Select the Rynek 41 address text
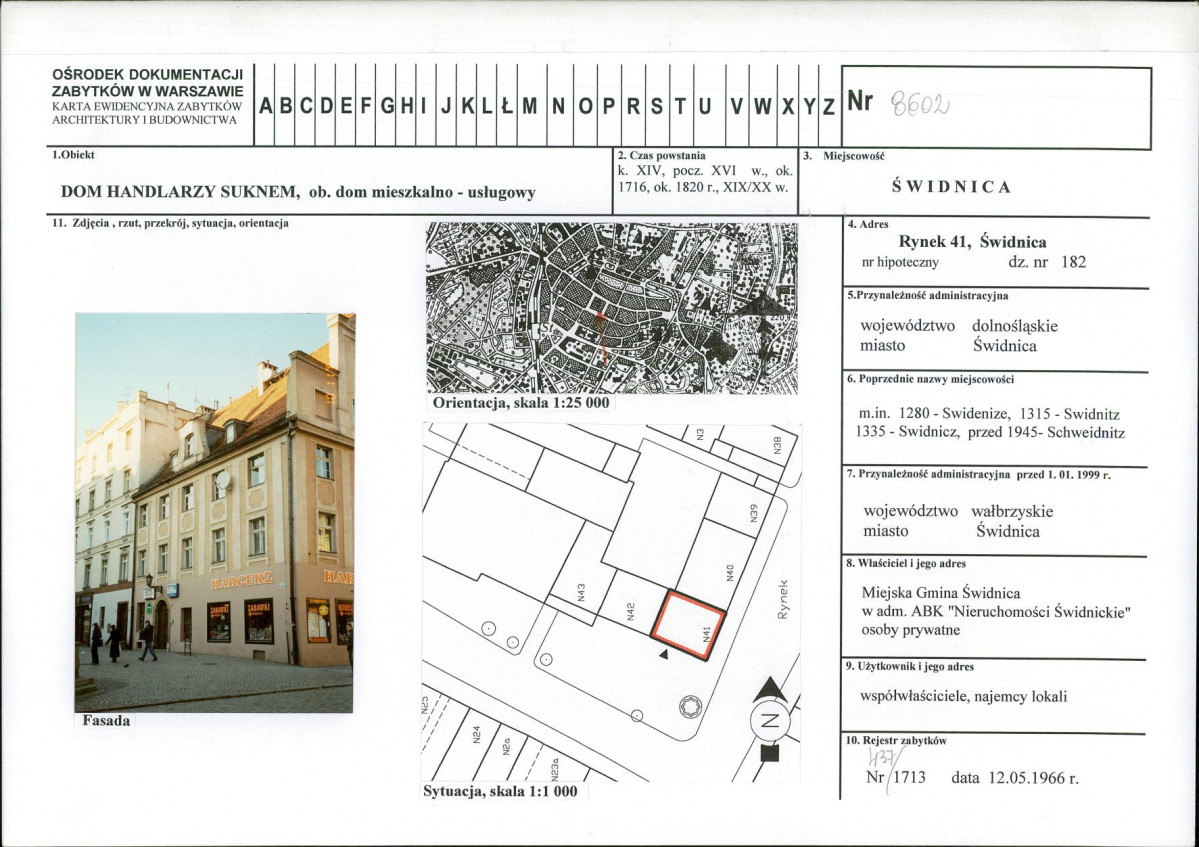 (x=973, y=241)
